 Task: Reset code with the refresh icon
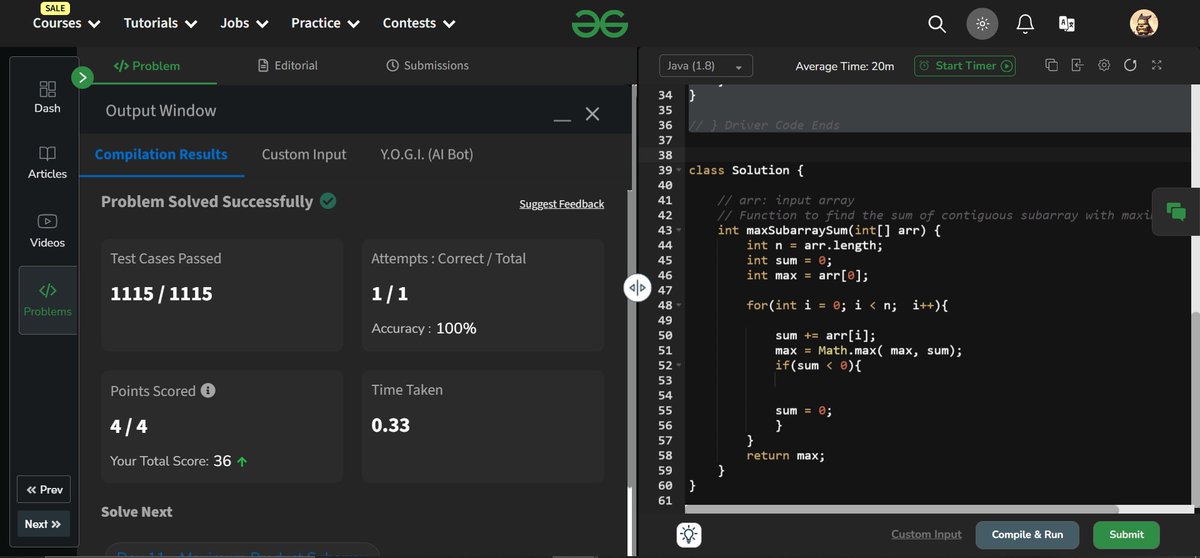tap(1130, 65)
